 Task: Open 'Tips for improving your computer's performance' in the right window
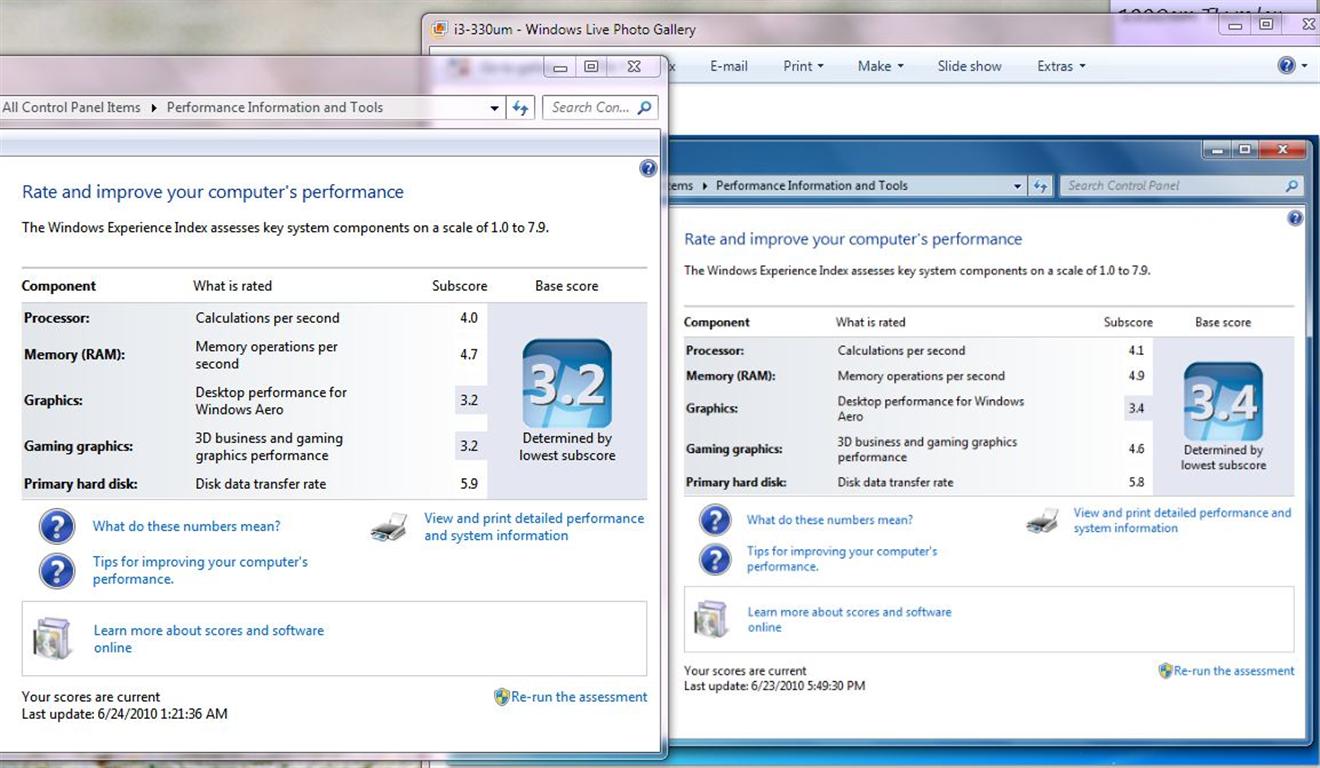842,559
